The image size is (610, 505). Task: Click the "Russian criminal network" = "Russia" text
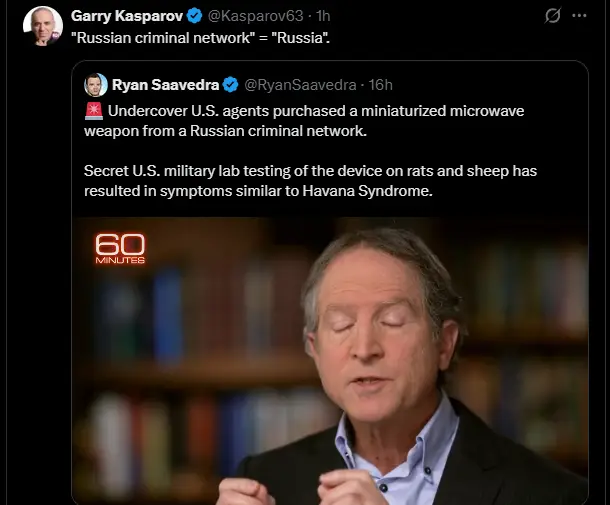click(x=200, y=38)
